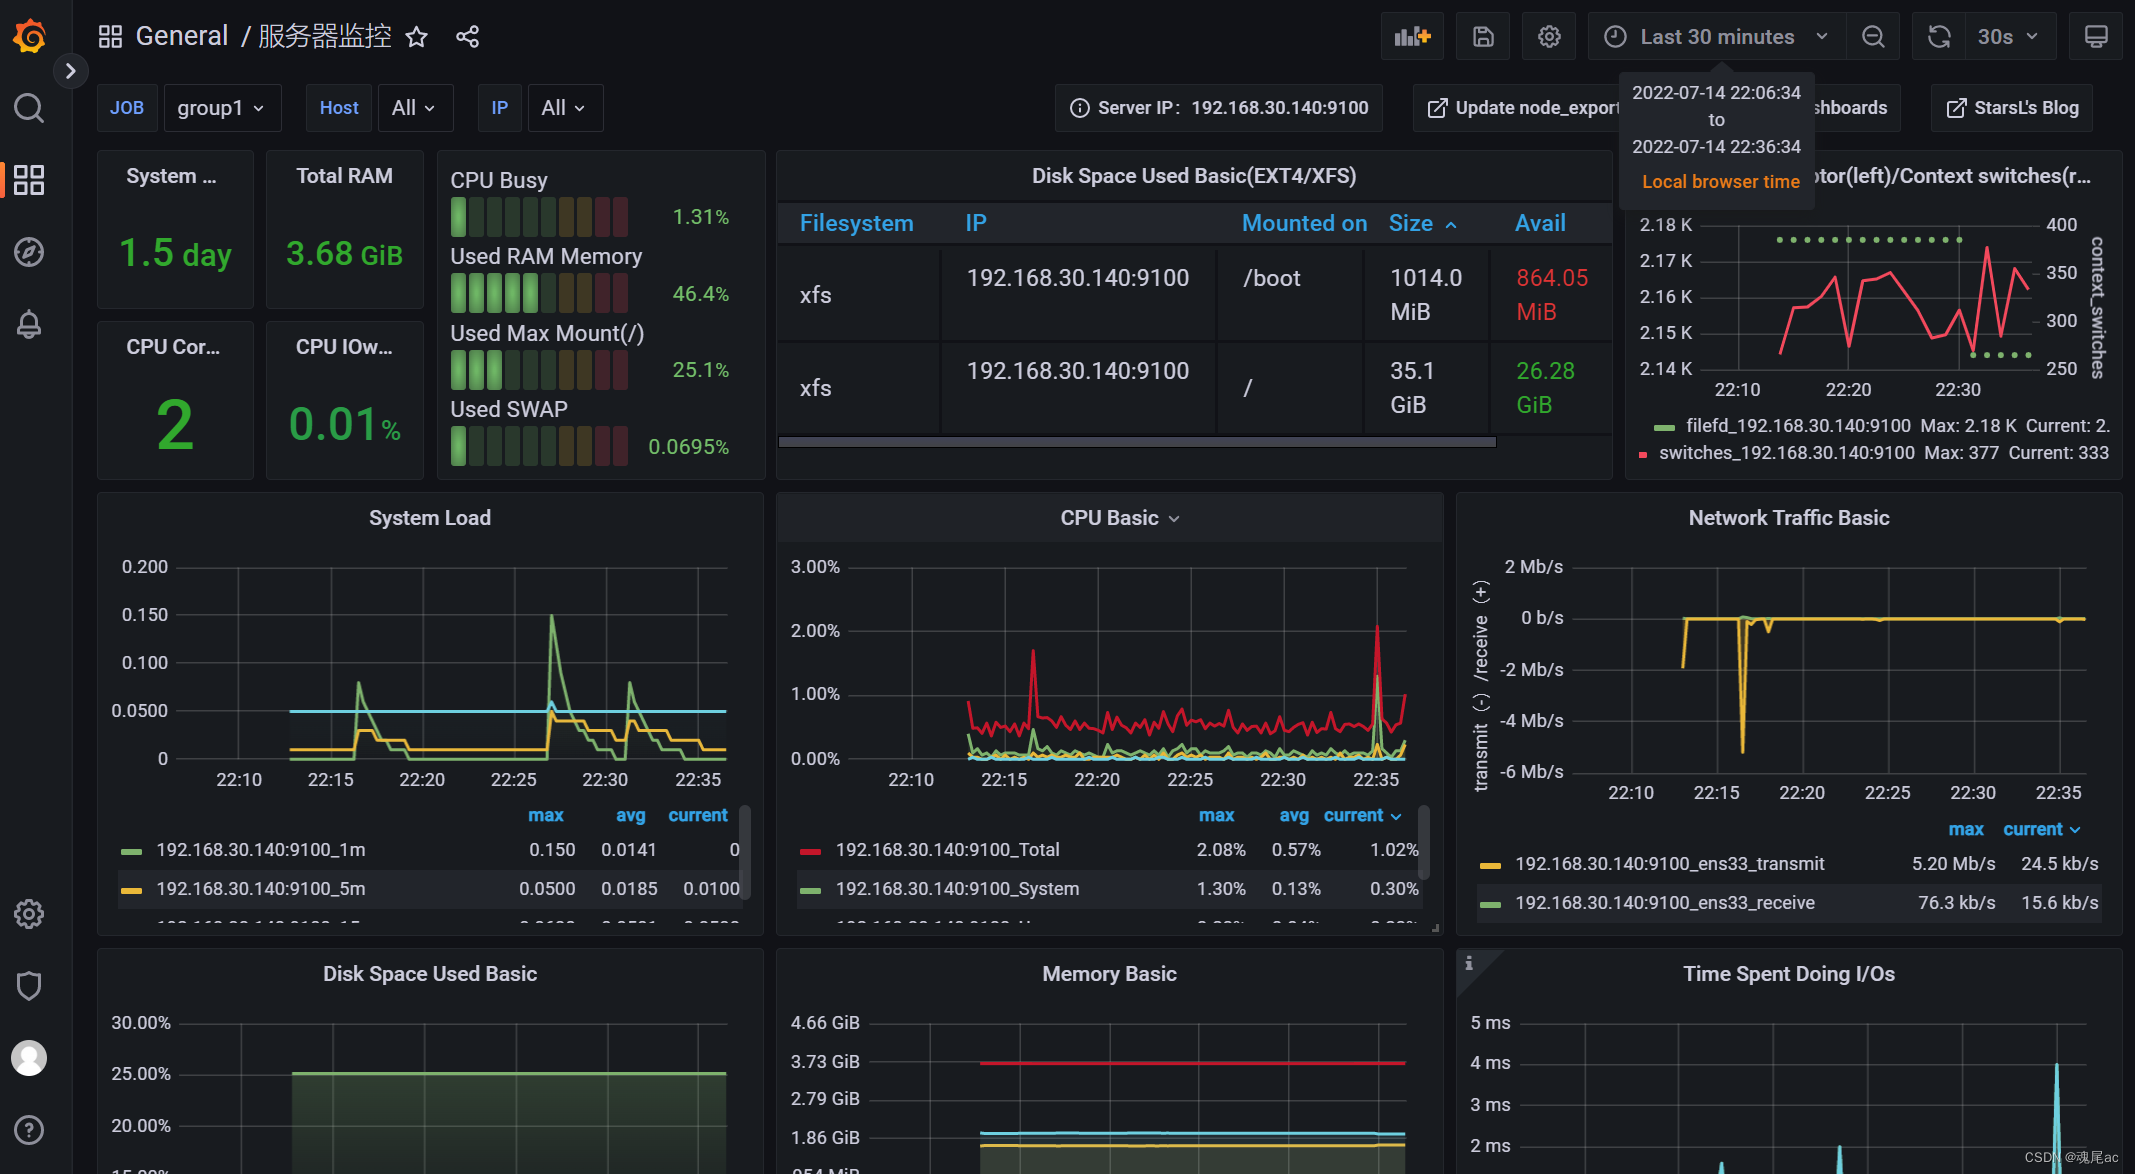Open the System Load panel title
The width and height of the screenshot is (2135, 1174).
(x=430, y=518)
